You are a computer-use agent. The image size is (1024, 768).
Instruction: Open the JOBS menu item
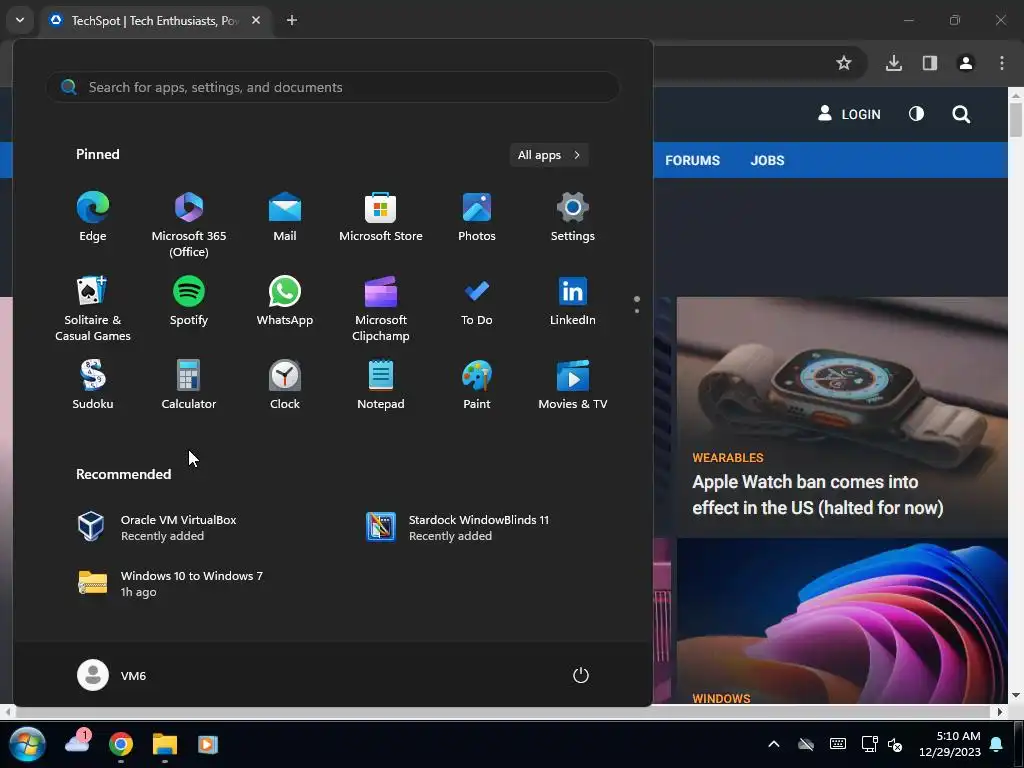[x=767, y=160]
